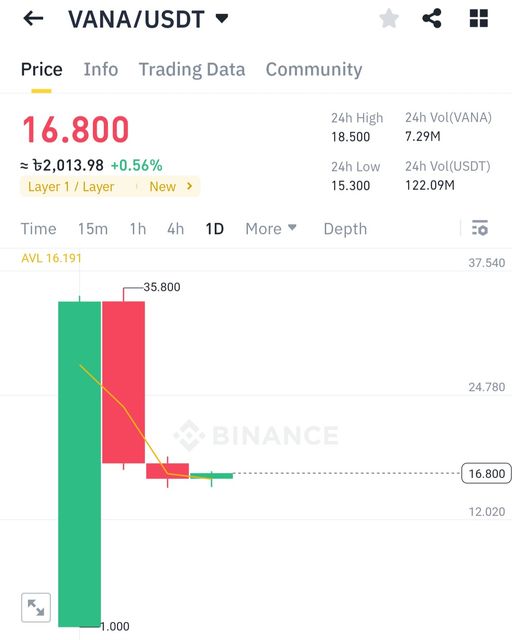Expand the VANA/USDT pair dropdown
This screenshot has height=640, width=512.
point(222,18)
